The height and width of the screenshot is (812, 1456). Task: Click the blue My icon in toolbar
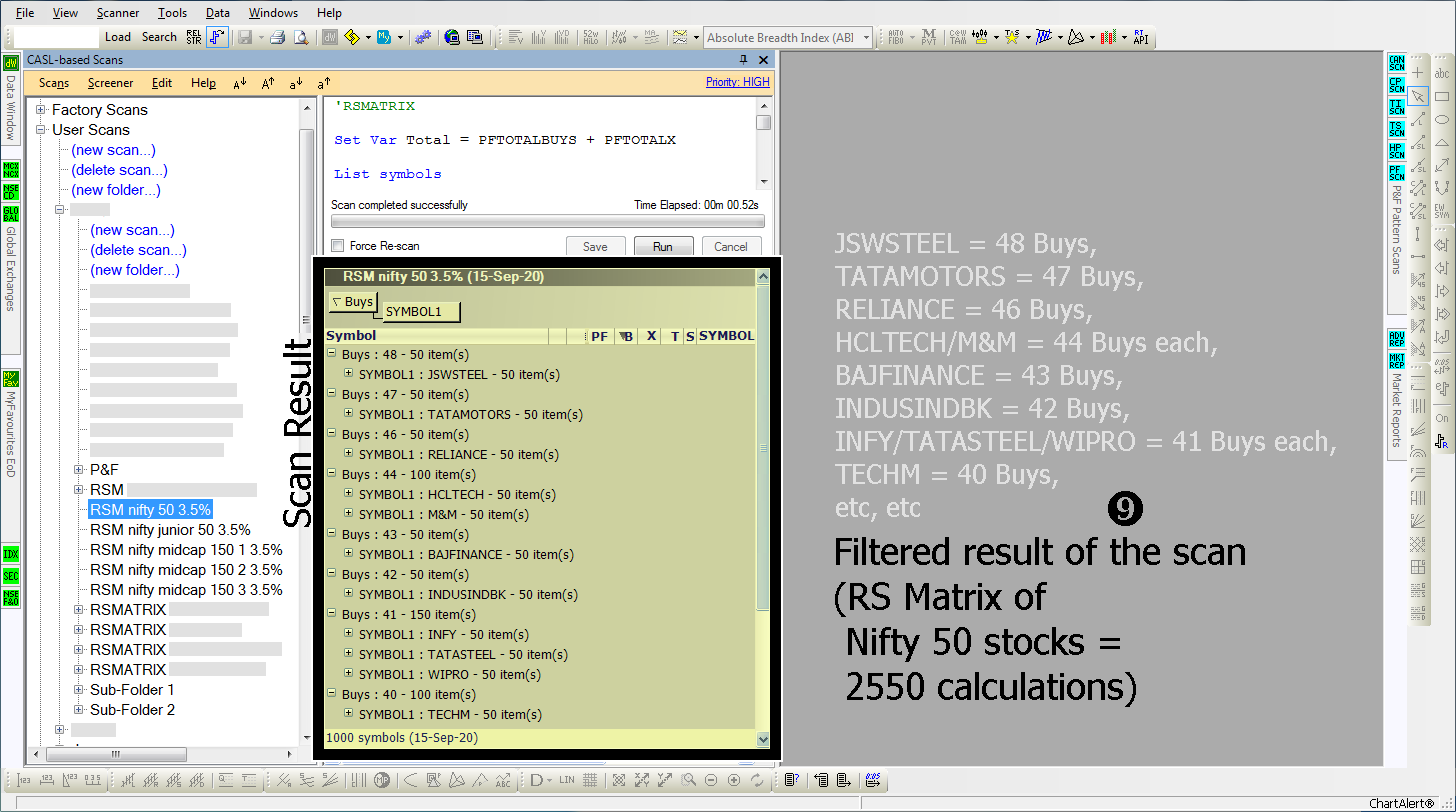click(x=383, y=37)
